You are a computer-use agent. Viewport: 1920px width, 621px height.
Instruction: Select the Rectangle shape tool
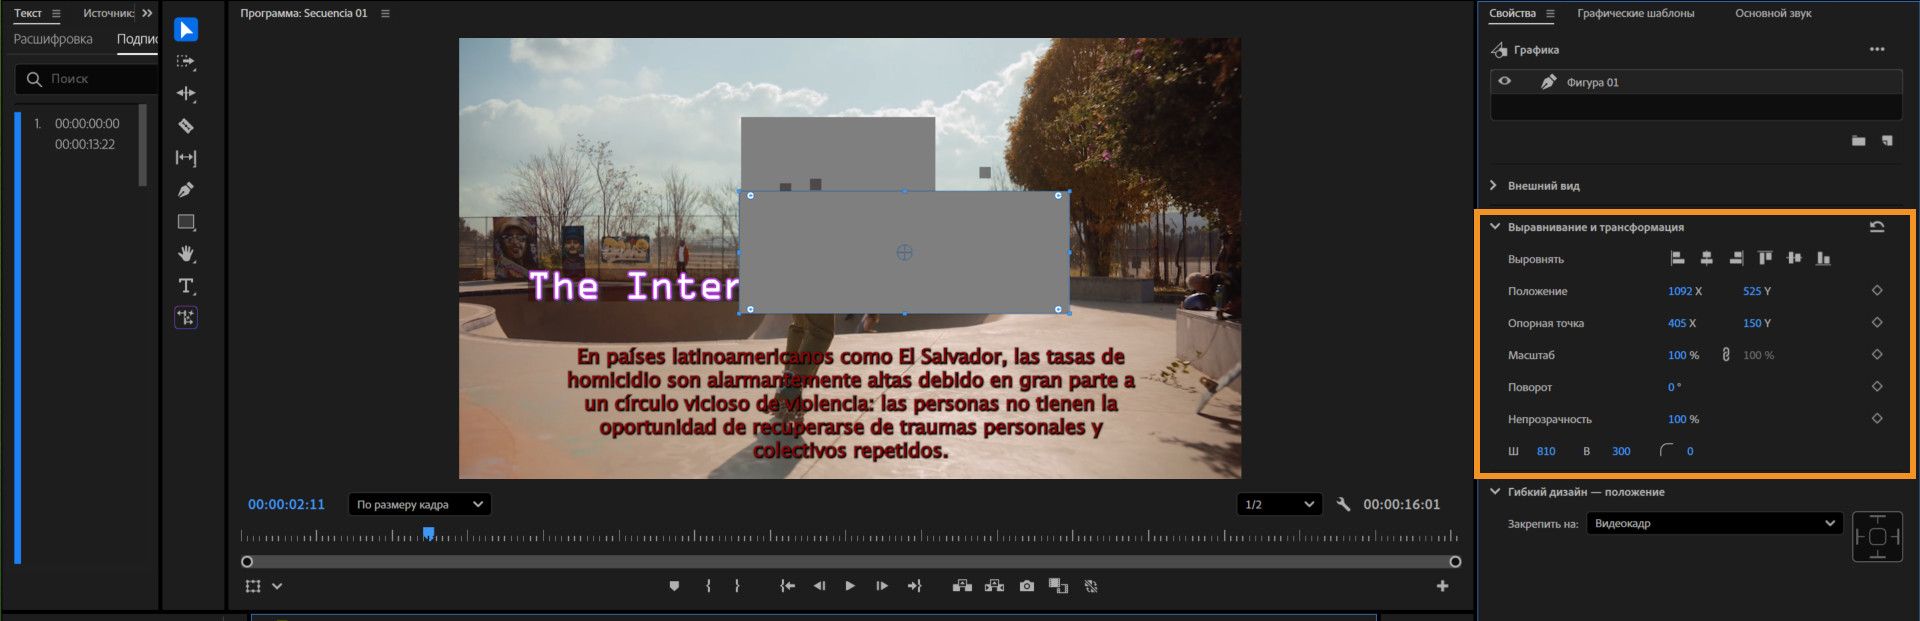(186, 222)
